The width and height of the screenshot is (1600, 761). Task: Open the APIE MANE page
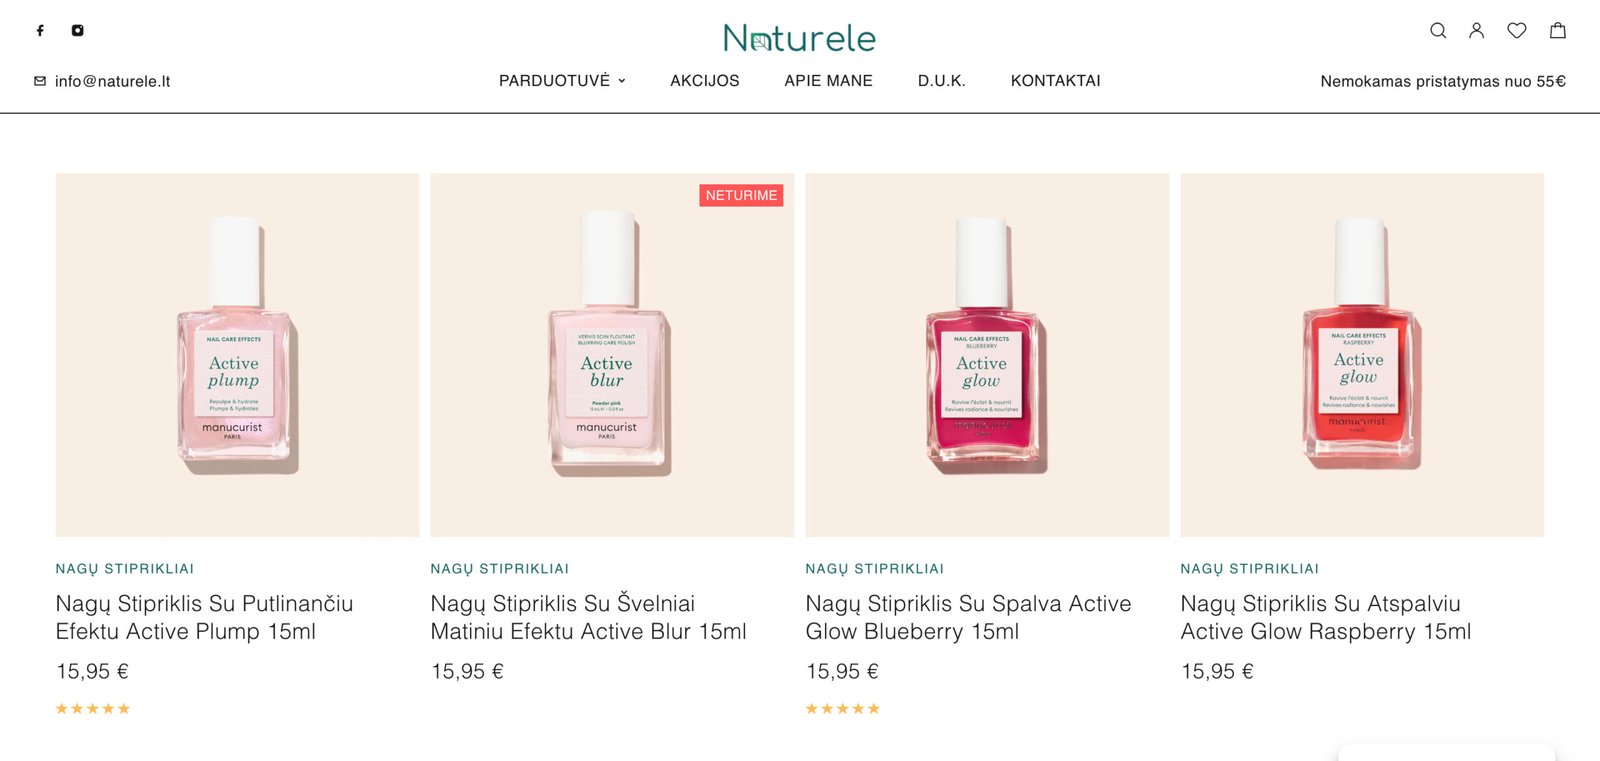828,81
